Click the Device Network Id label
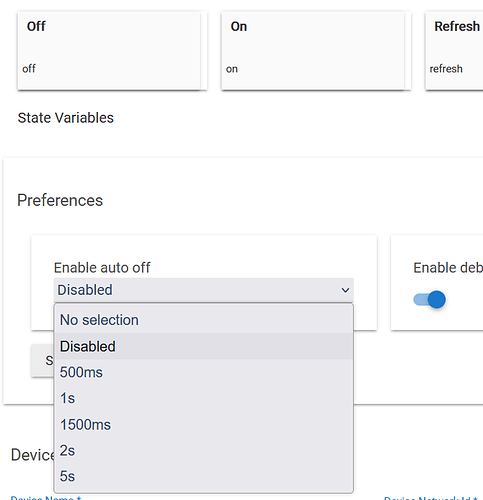 point(431,498)
